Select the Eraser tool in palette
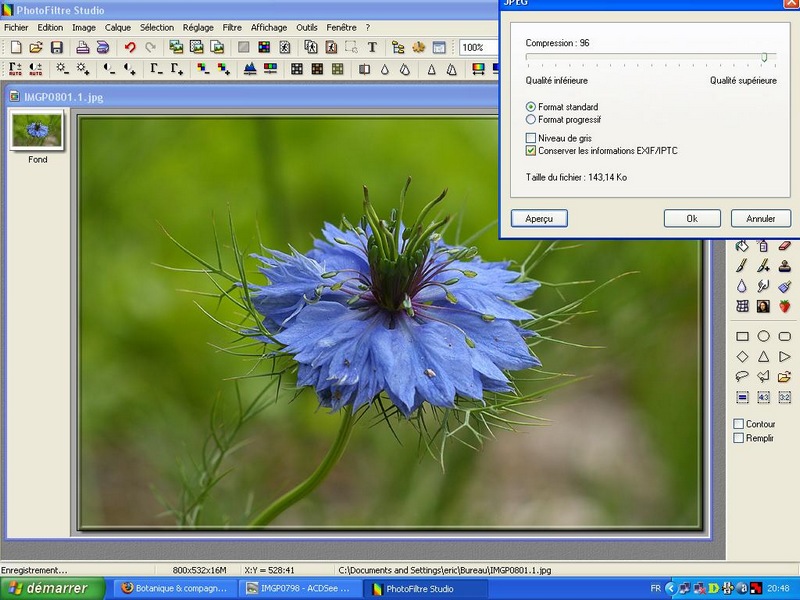This screenshot has height=600, width=800. 784,246
